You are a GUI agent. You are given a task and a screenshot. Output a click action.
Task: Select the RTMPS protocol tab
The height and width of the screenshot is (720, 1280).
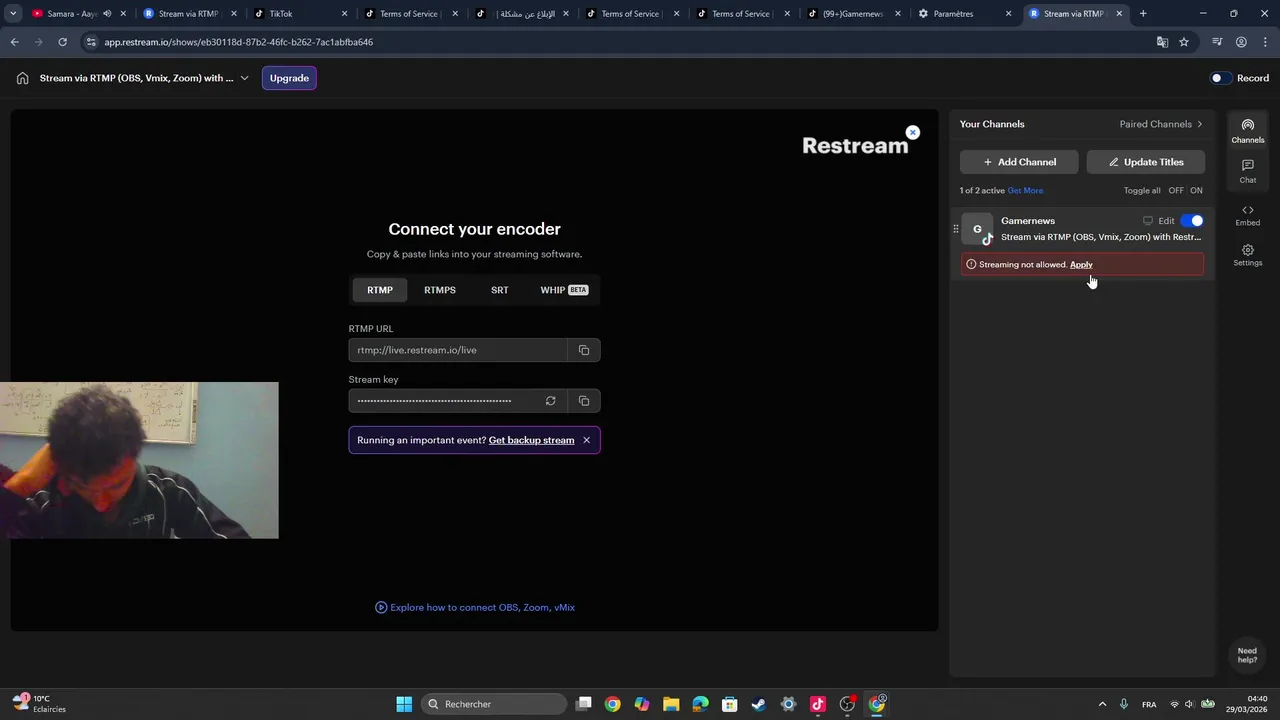(x=440, y=290)
